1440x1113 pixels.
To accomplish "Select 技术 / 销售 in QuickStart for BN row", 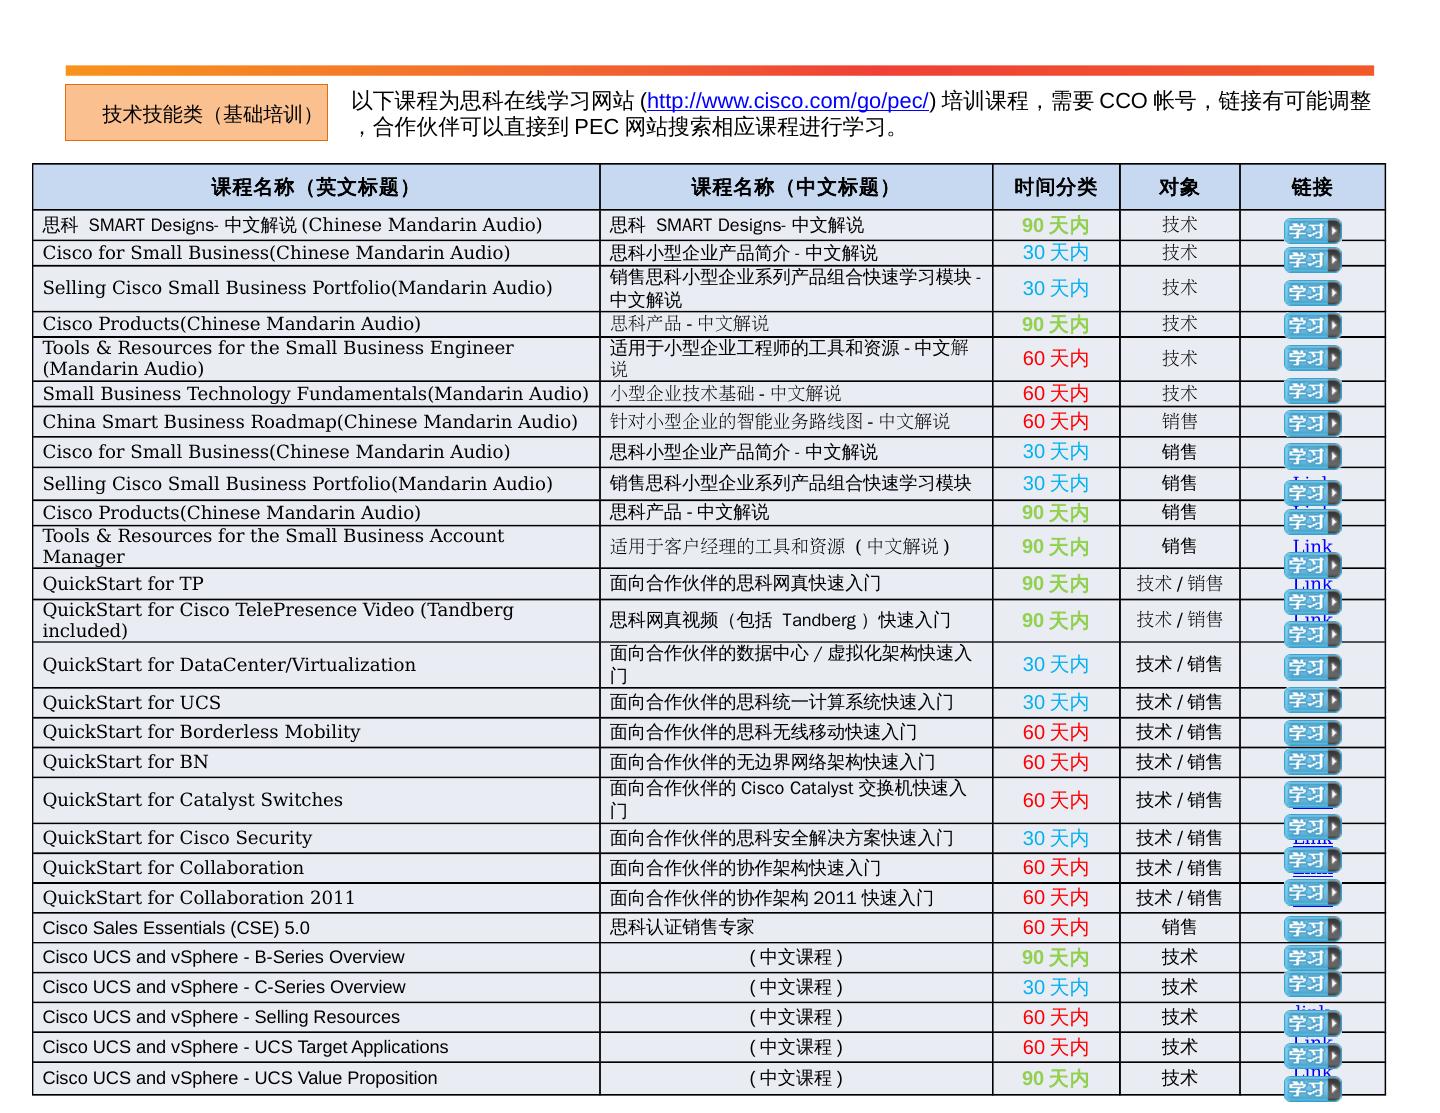I will [1179, 762].
